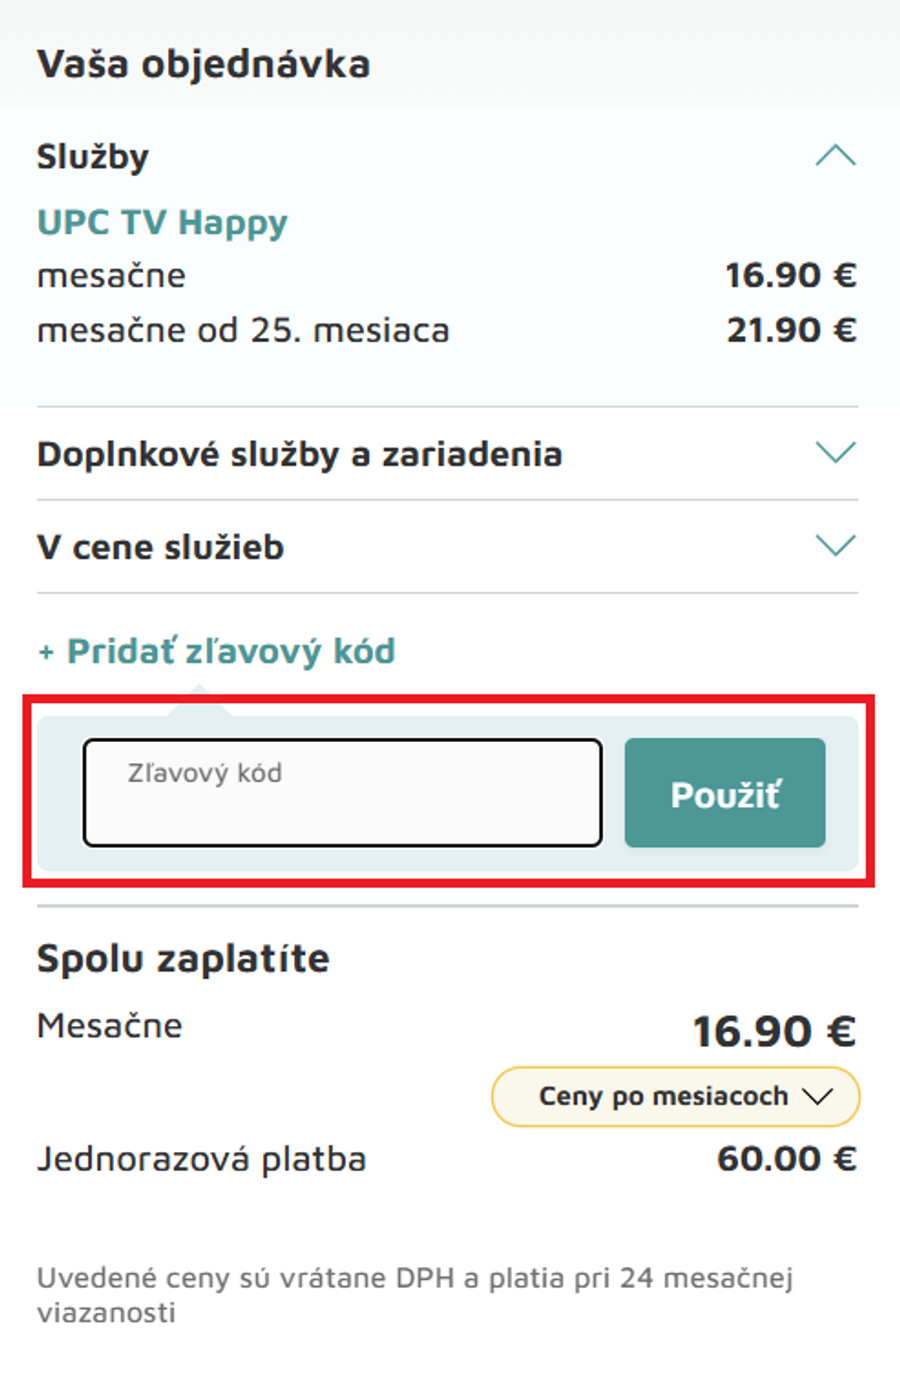Click the chevron icon beside V cene služieb
900x1391 pixels.
coord(836,546)
